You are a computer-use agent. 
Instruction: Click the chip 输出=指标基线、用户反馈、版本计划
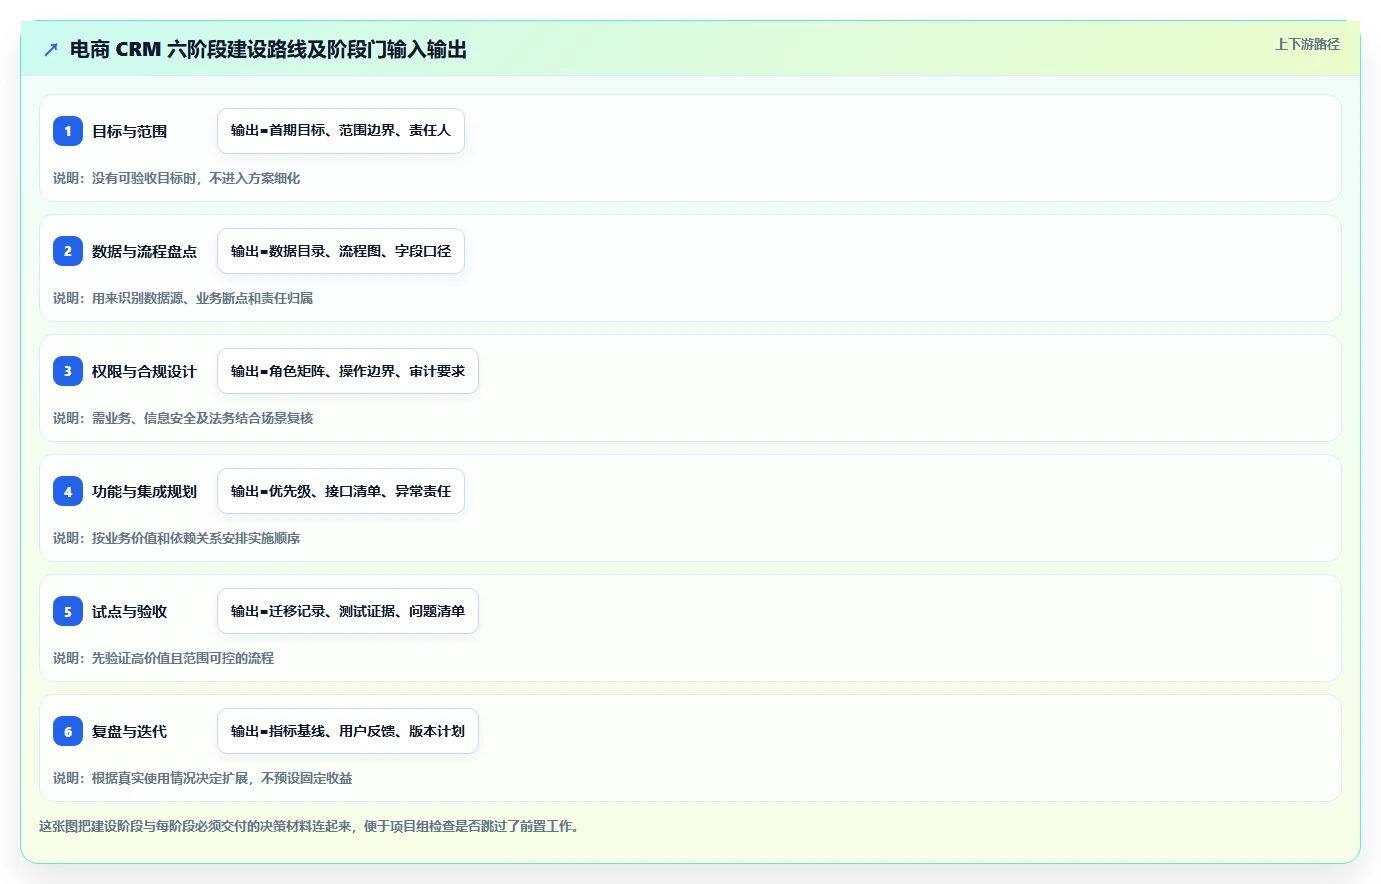[348, 731]
